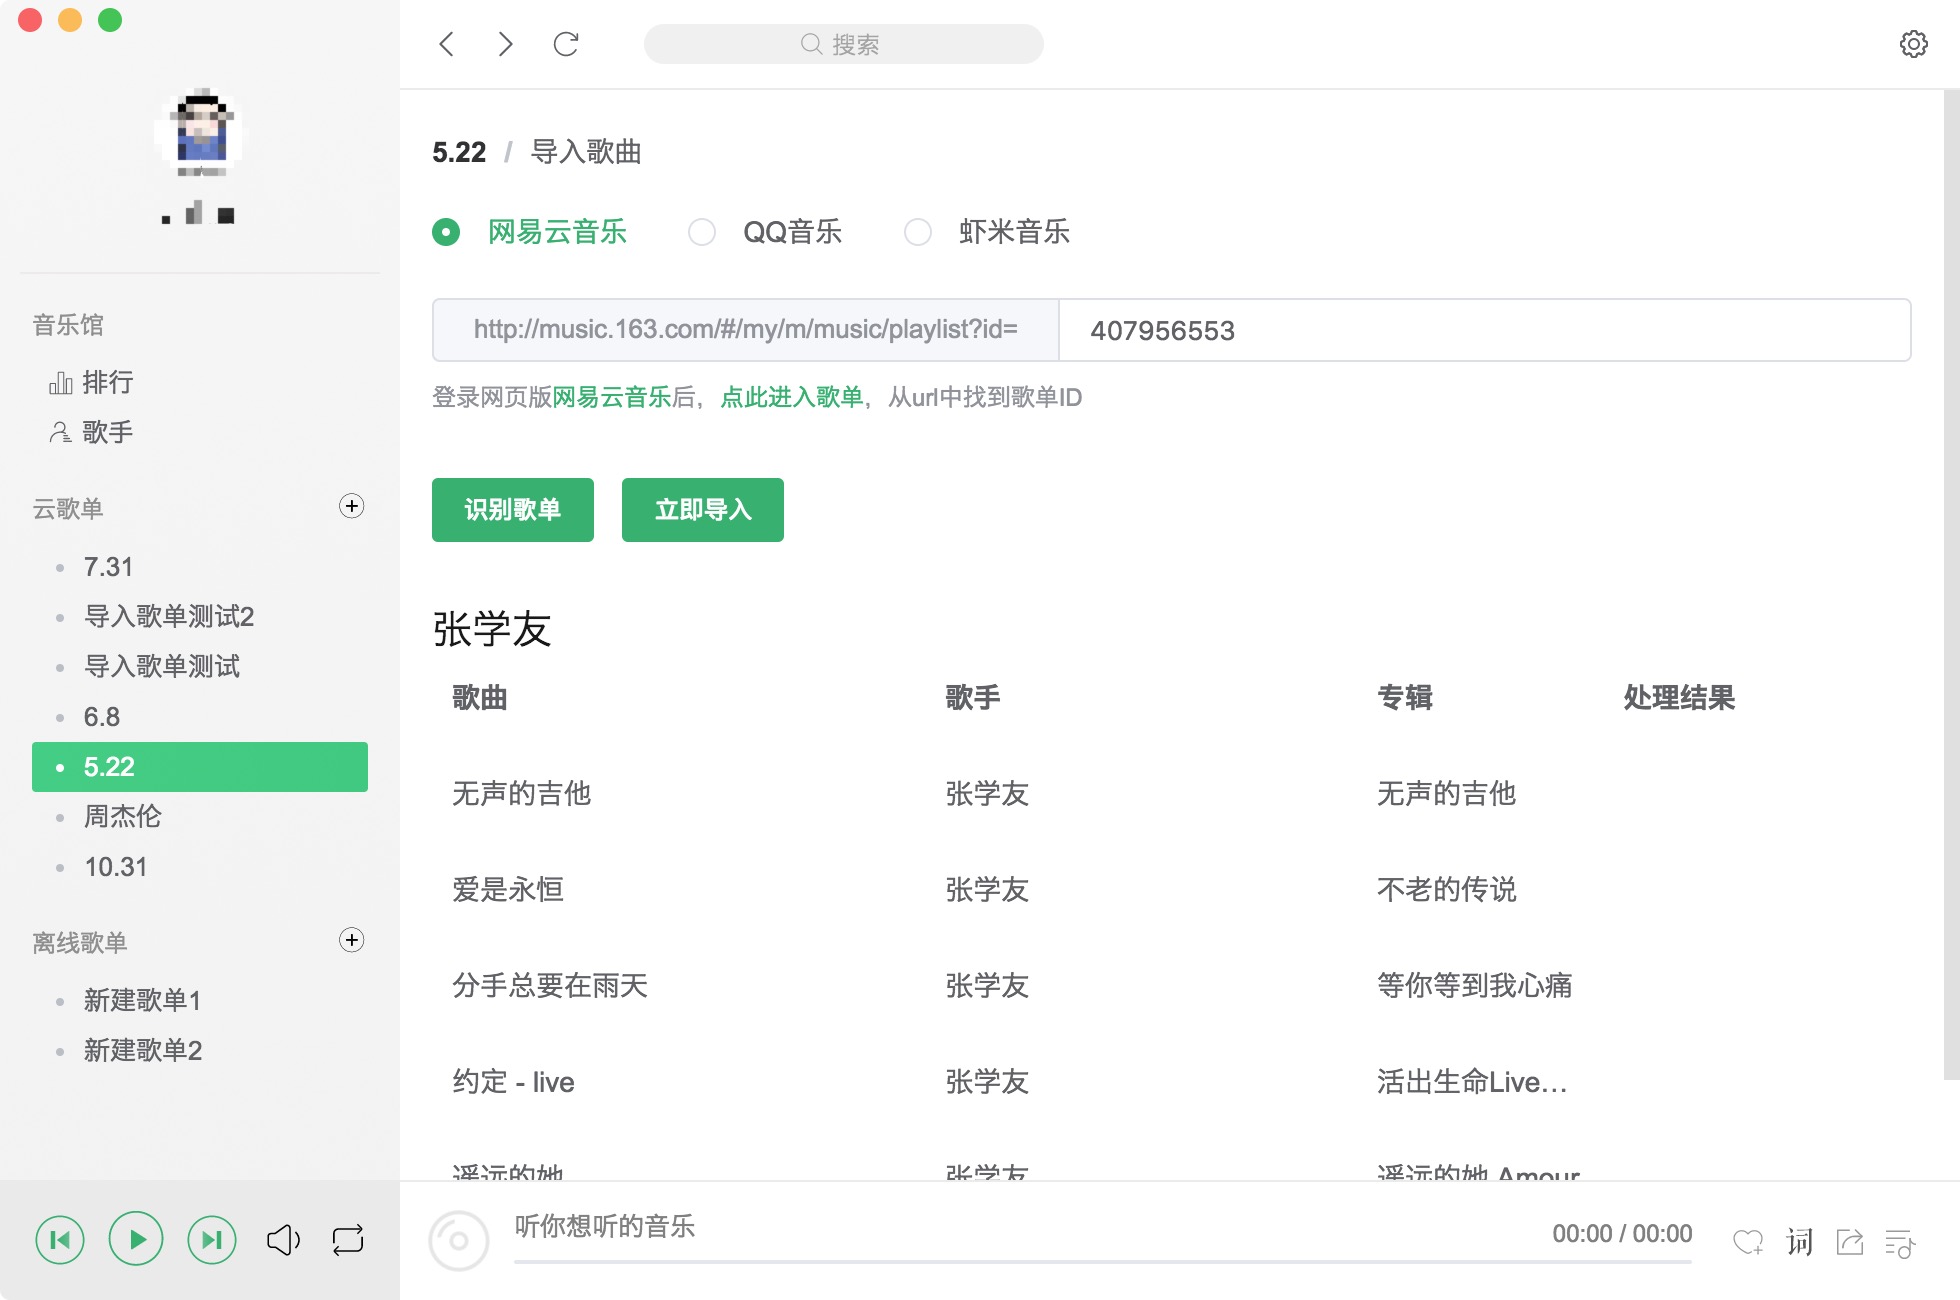Show lyrics with the 词 icon
This screenshot has height=1300, width=1960.
[1799, 1242]
